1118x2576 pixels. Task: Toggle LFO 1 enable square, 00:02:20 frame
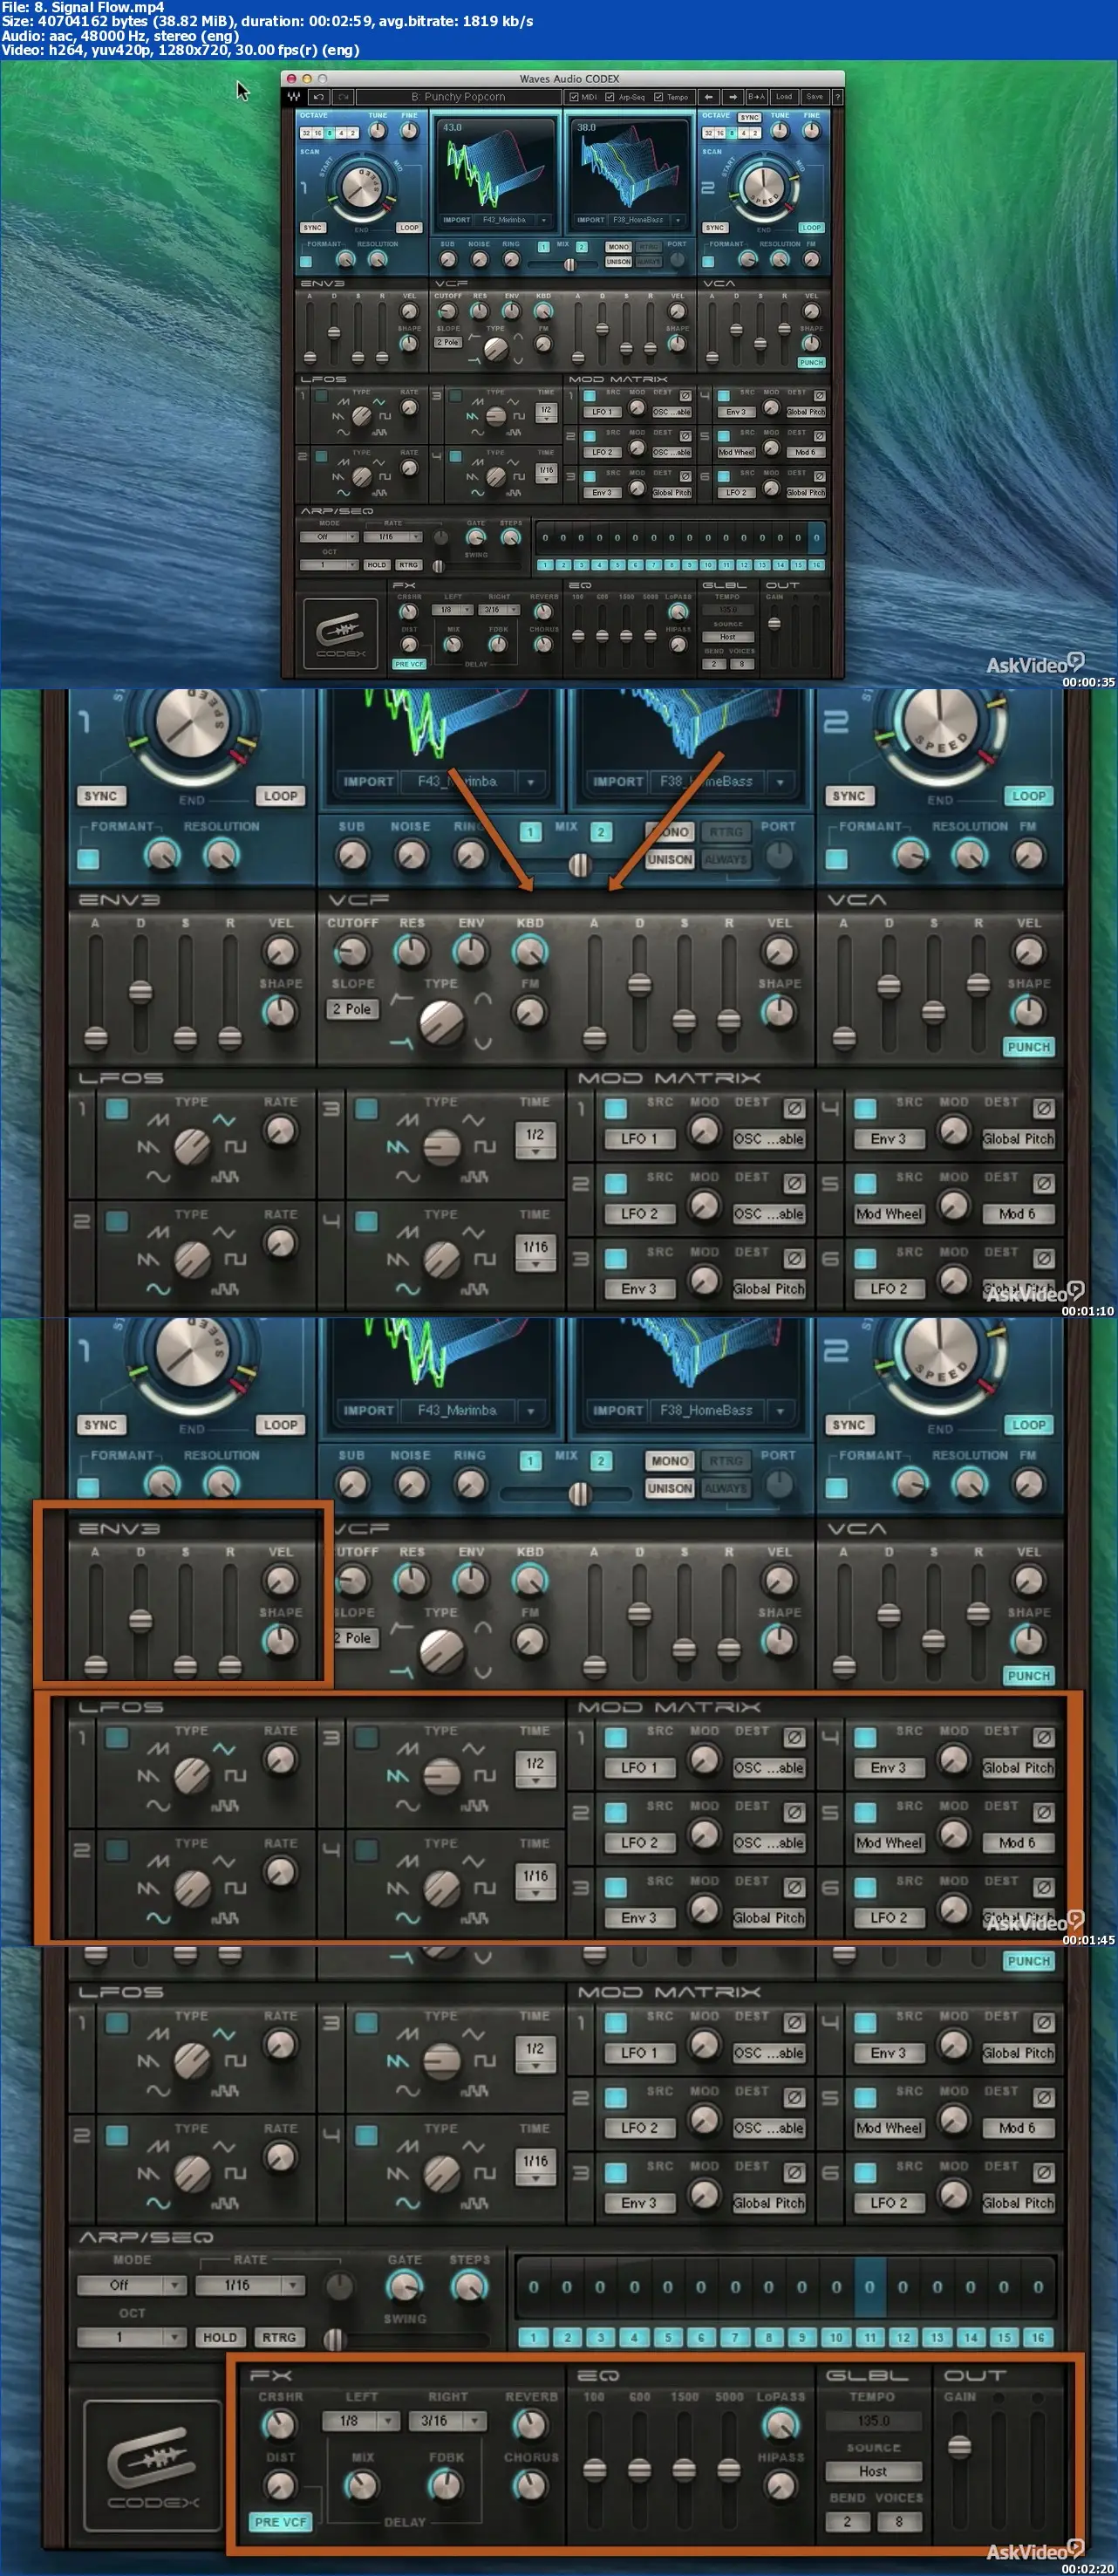click(117, 2022)
